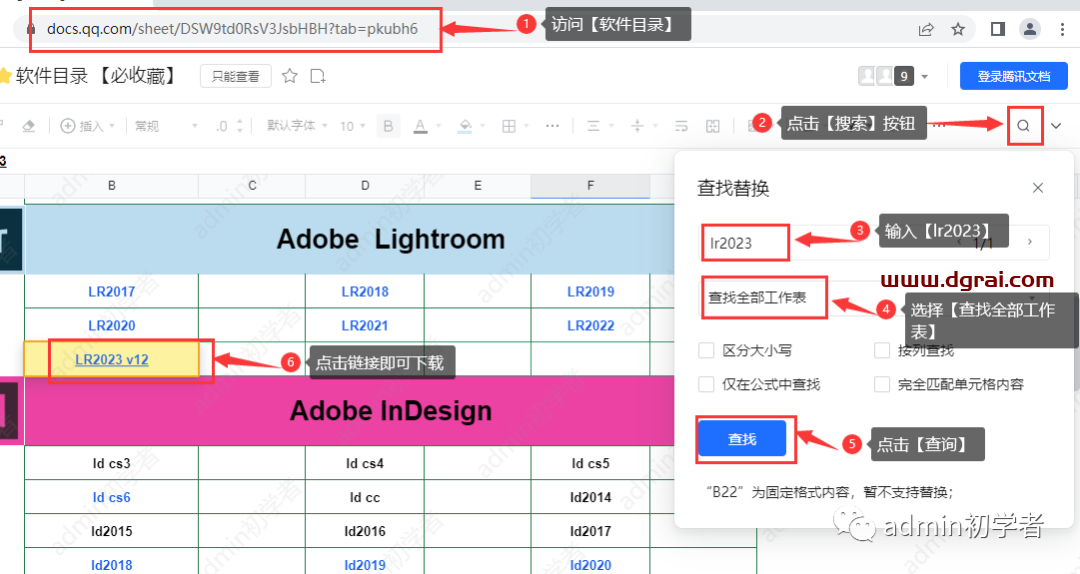Open the 默认字体 font dropdown

pyautogui.click(x=297, y=126)
